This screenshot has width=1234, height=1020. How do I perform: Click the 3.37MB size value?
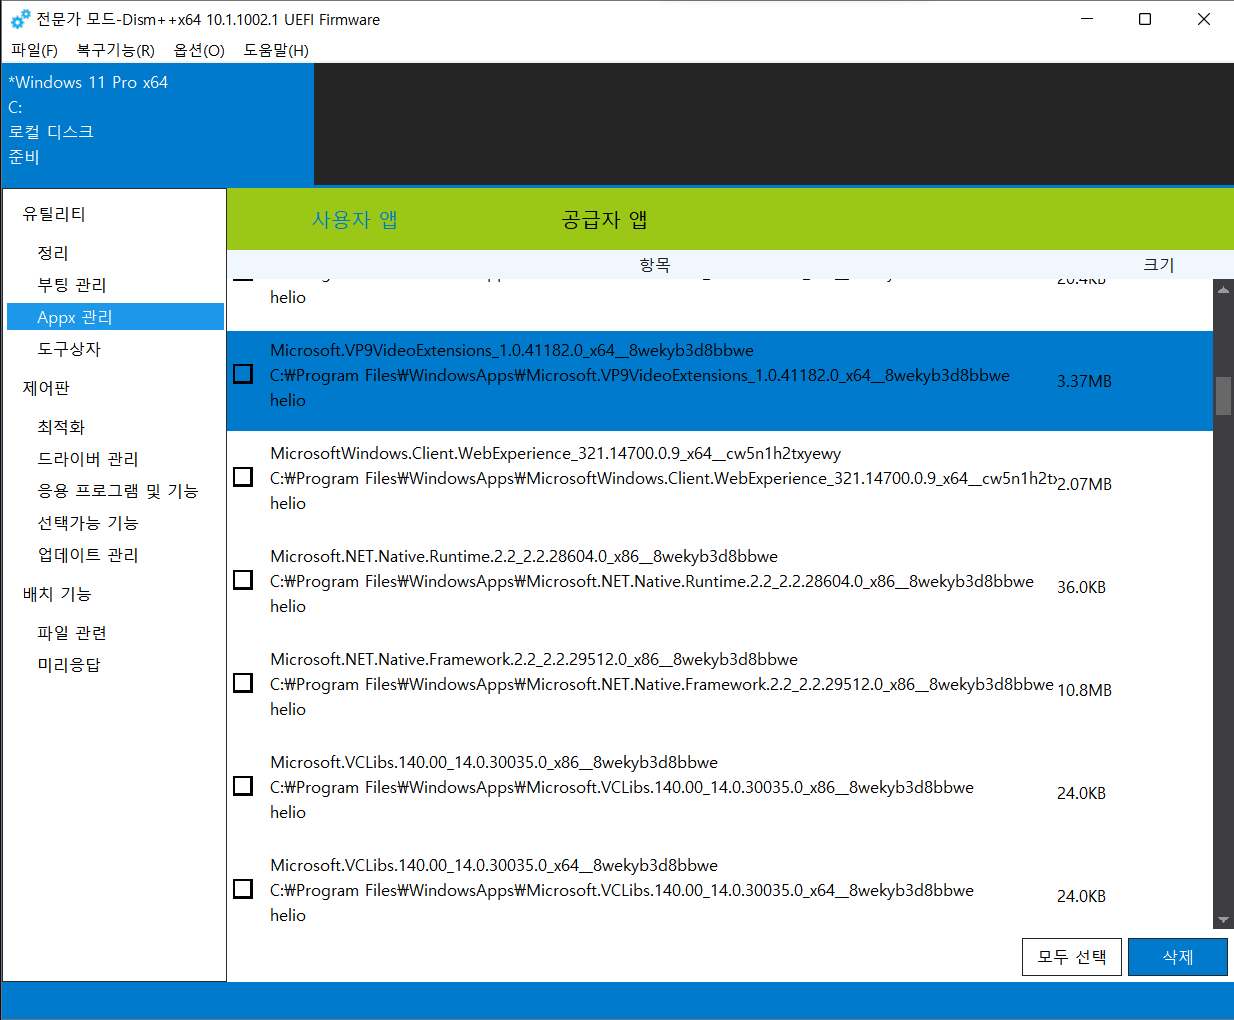[1084, 381]
